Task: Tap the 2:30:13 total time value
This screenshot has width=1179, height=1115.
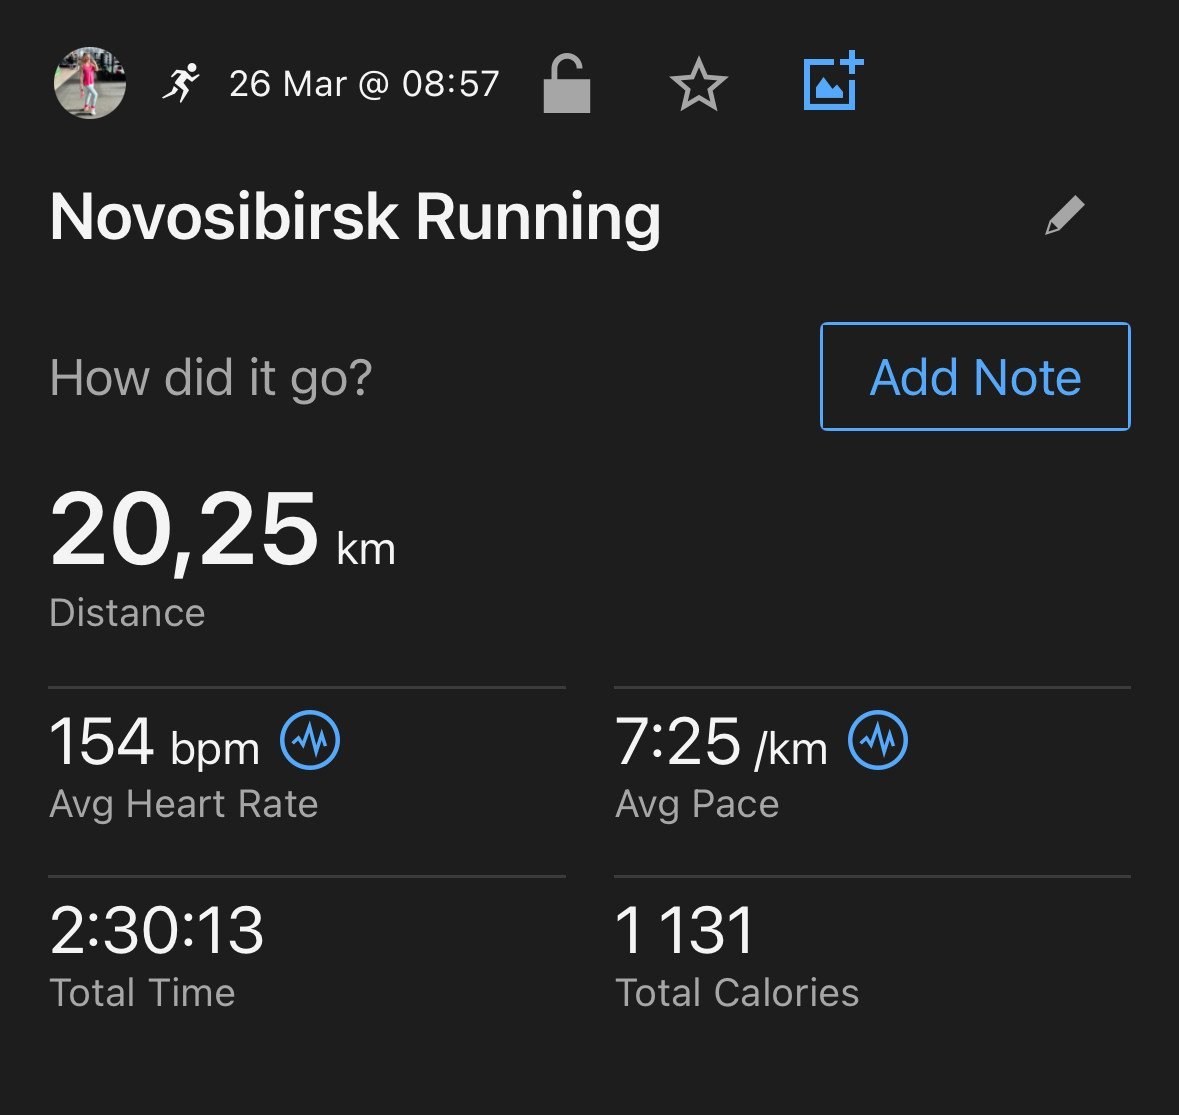Action: tap(156, 931)
